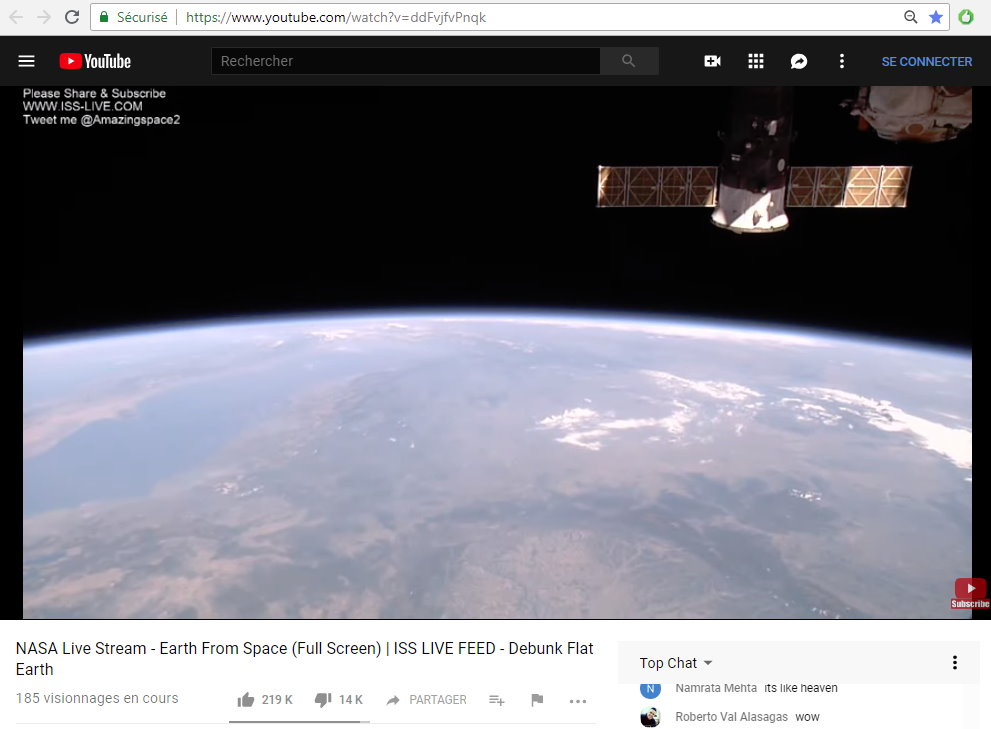The image size is (991, 729).
Task: Click Namrata Mehta chat author name
Action: pos(716,688)
